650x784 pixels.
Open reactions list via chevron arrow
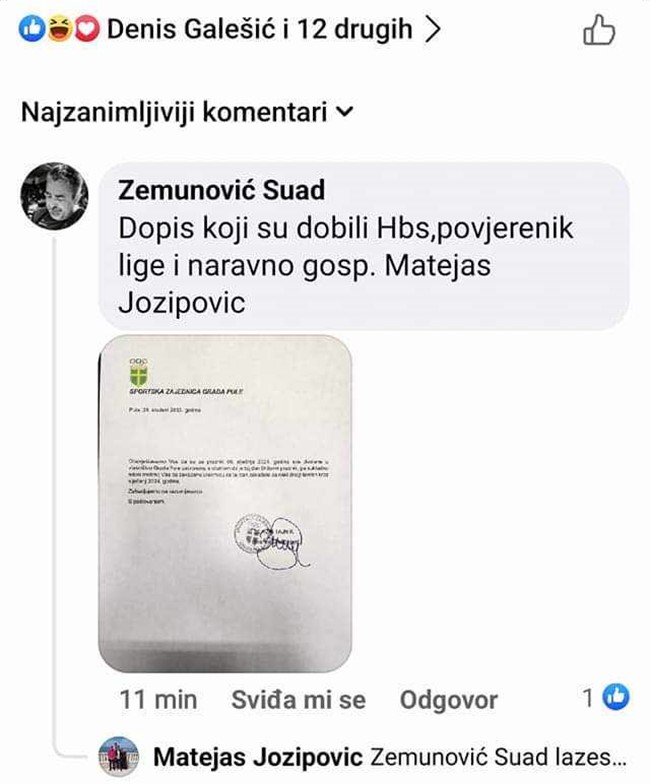click(432, 30)
